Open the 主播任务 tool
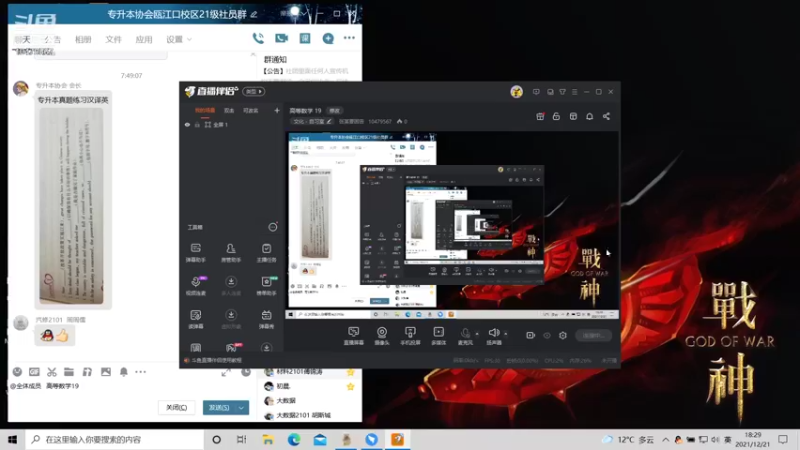The width and height of the screenshot is (800, 450). pyautogui.click(x=266, y=253)
